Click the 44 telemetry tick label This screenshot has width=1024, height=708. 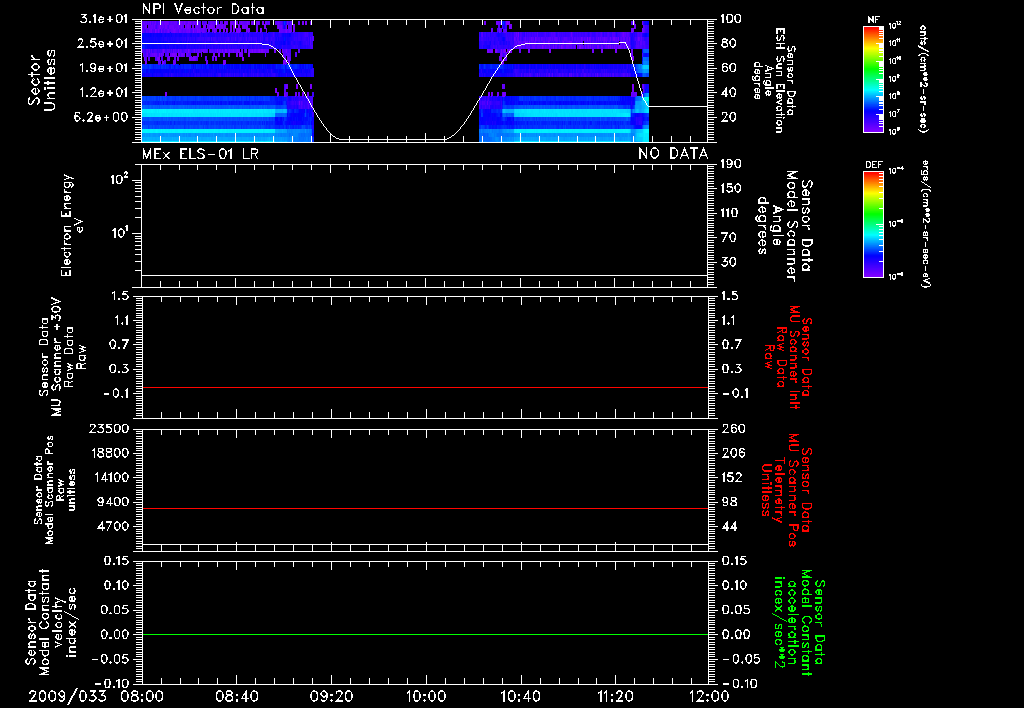pyautogui.click(x=728, y=526)
